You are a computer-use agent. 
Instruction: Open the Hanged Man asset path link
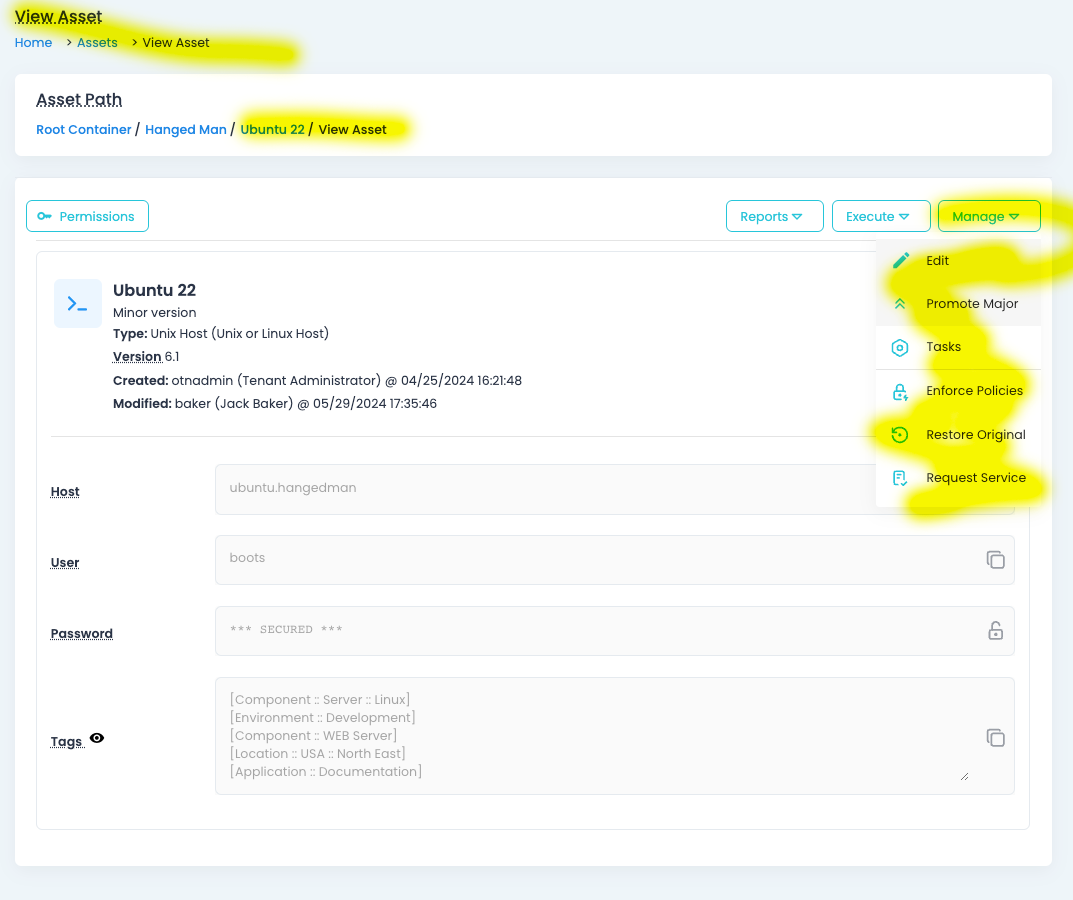(185, 129)
